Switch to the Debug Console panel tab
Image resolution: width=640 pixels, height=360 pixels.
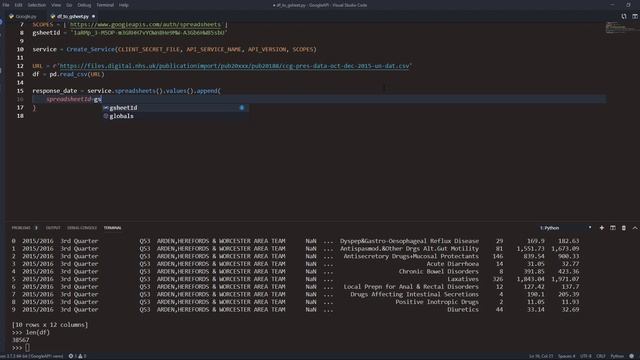pos(82,228)
